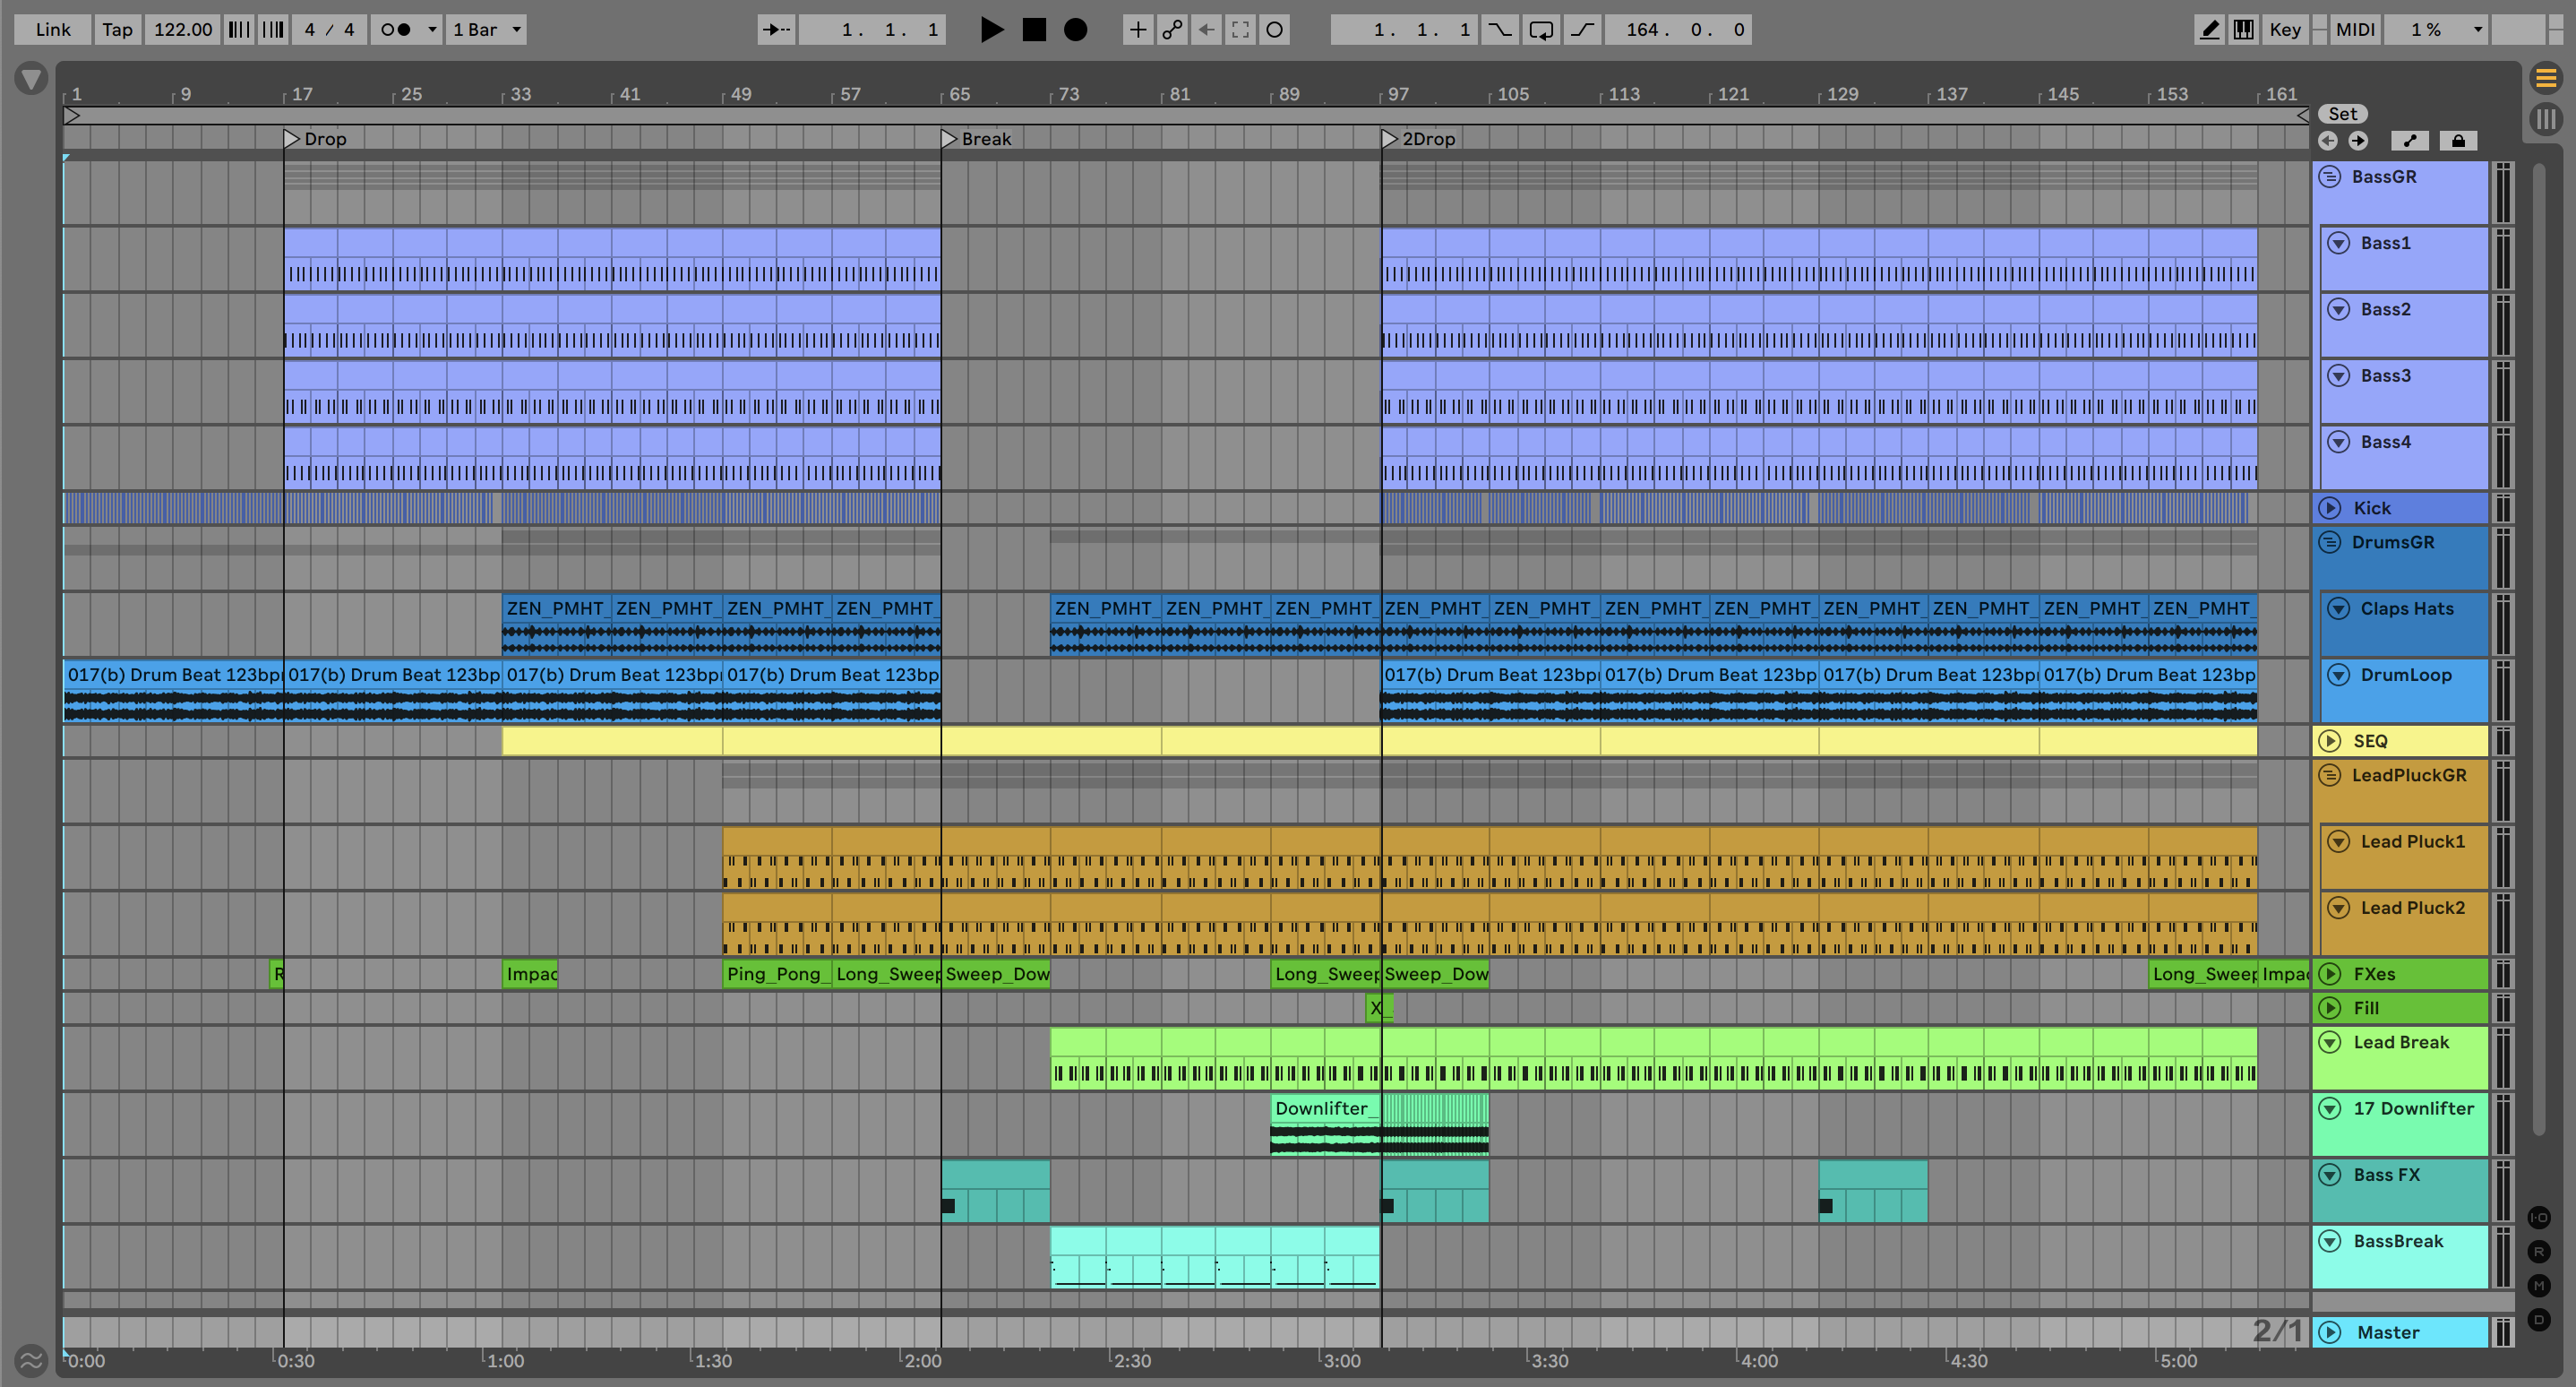Toggle Key Map Mode switch
This screenshot has width=2576, height=1387.
point(2285,30)
